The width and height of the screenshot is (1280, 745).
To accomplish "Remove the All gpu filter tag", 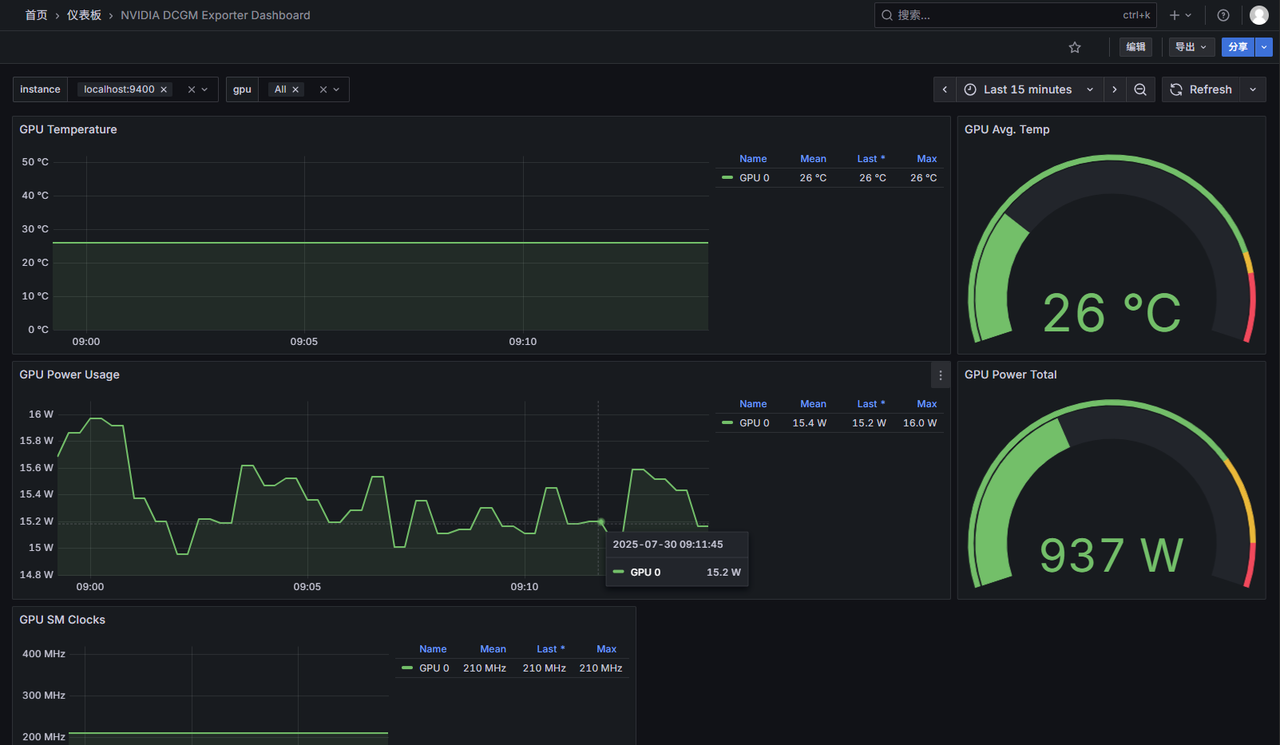I will (x=296, y=90).
